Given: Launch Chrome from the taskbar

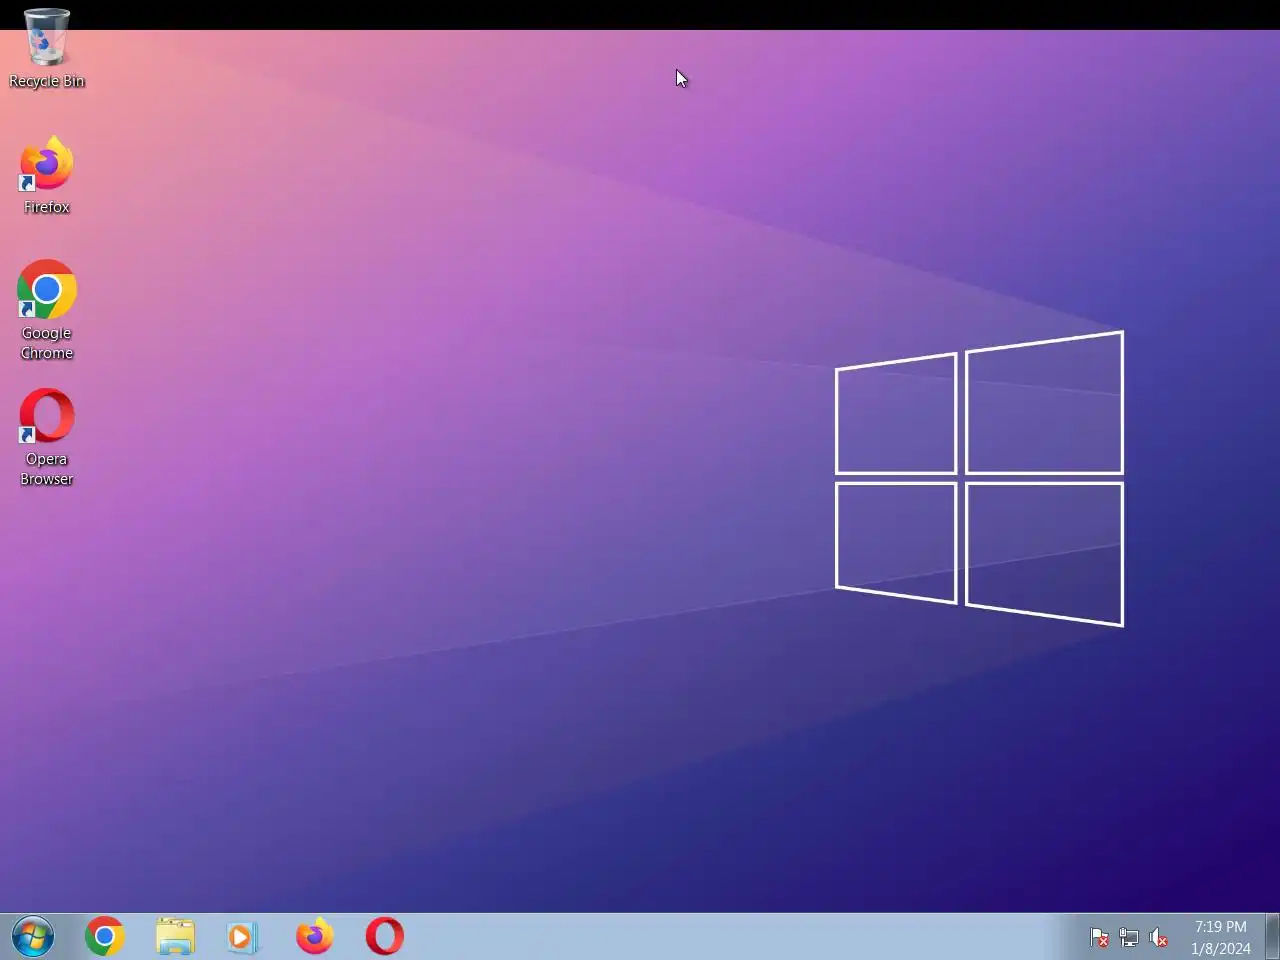Looking at the screenshot, I should (x=105, y=937).
